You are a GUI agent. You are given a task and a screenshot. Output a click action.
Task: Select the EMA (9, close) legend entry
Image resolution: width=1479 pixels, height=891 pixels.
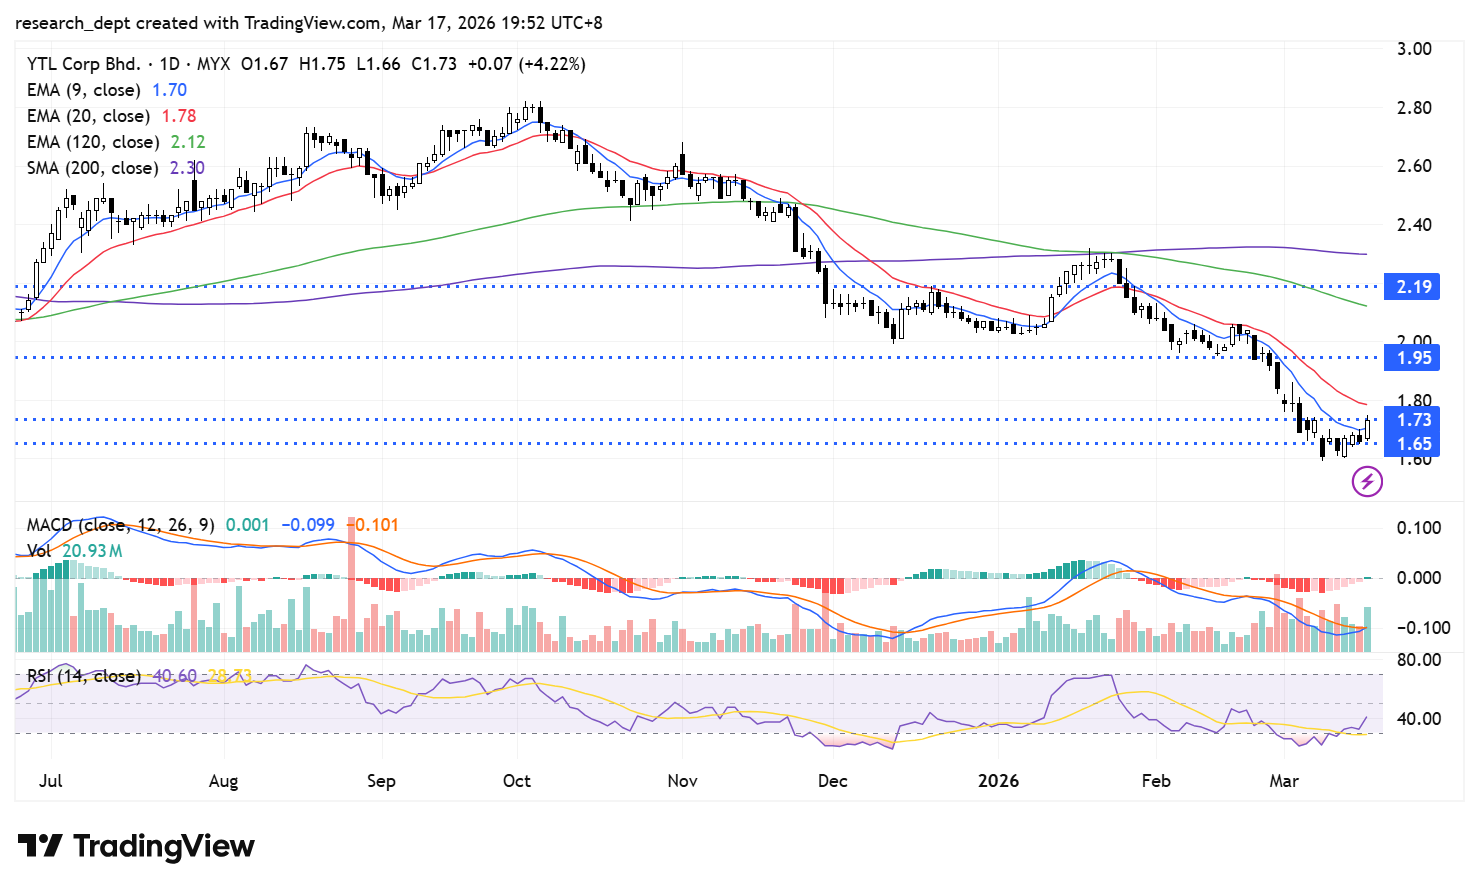84,90
